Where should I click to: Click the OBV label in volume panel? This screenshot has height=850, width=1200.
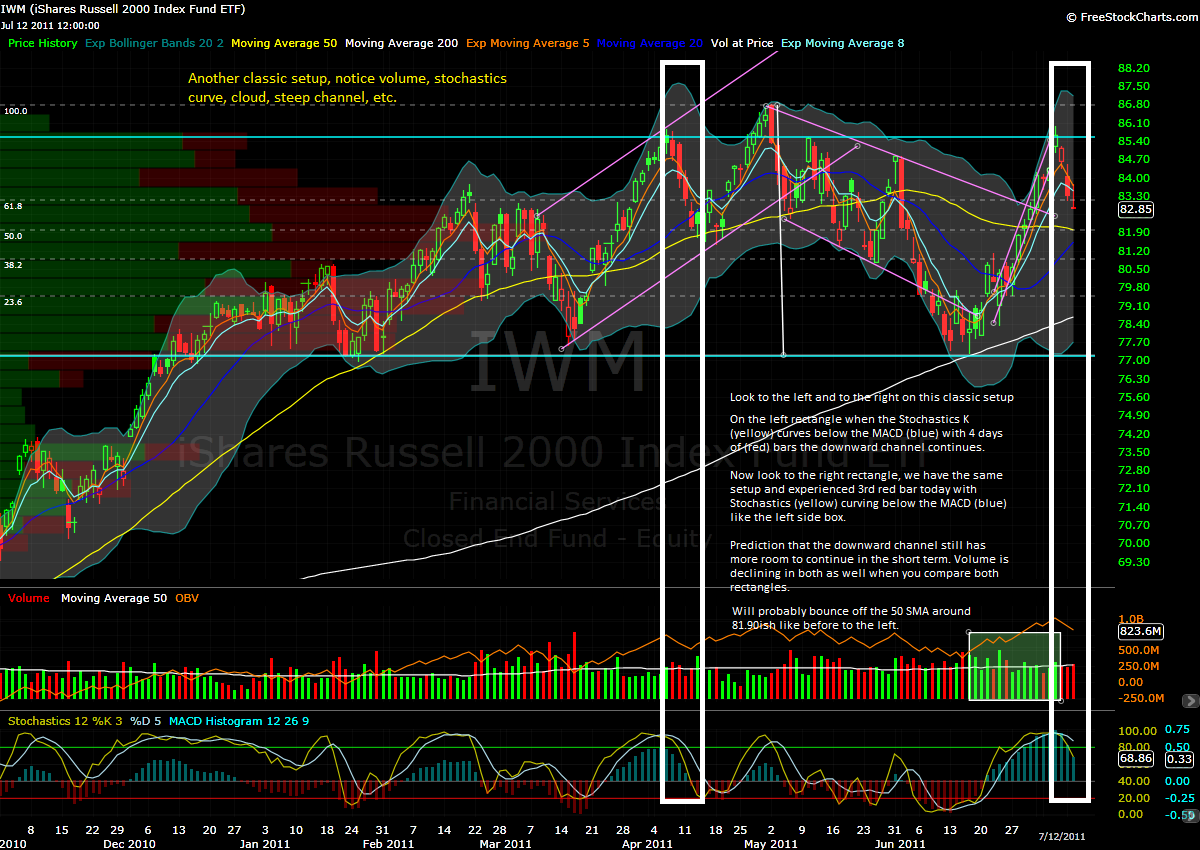[187, 598]
